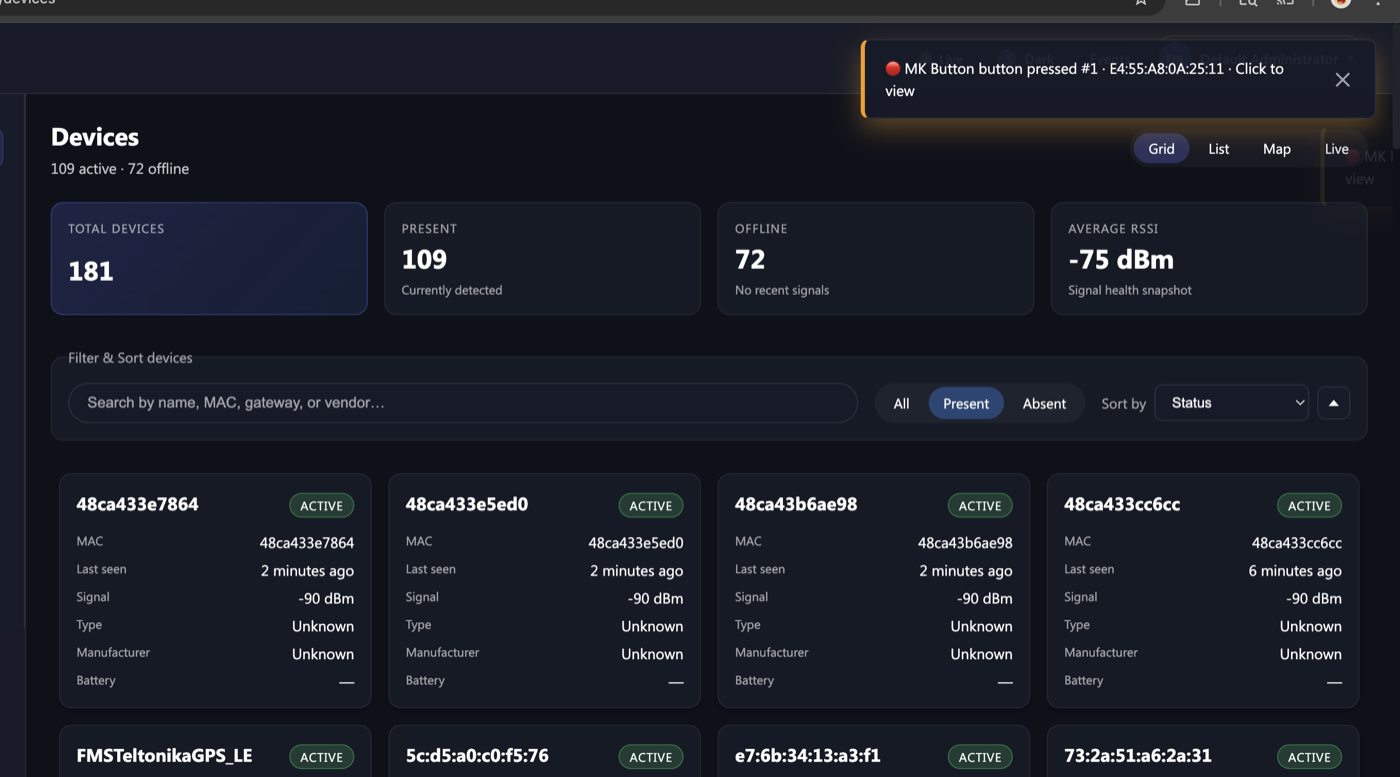
Task: Show only Absent devices
Action: point(1044,404)
